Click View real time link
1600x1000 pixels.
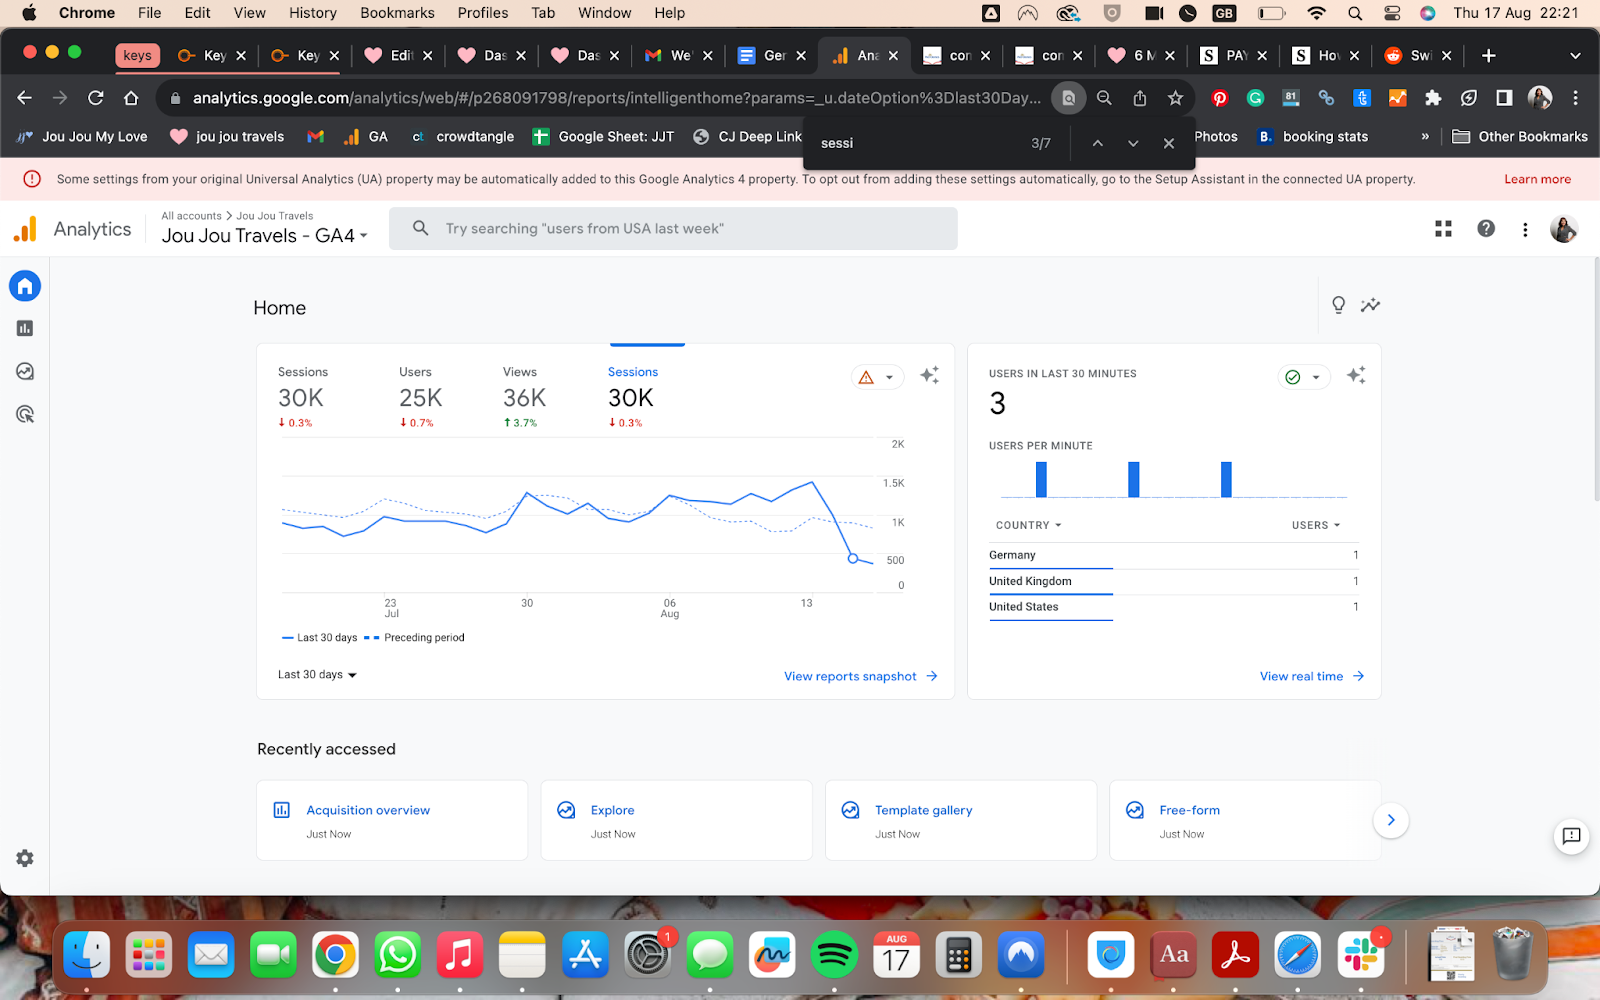(x=1312, y=677)
